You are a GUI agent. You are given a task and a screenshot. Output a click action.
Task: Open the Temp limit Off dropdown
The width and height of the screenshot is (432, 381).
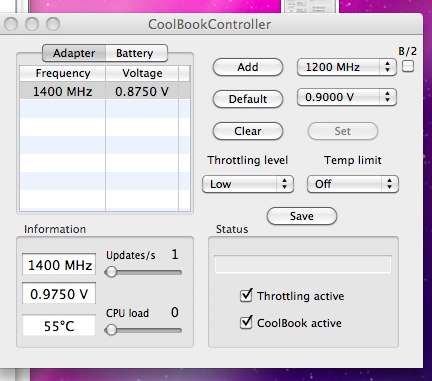point(353,184)
